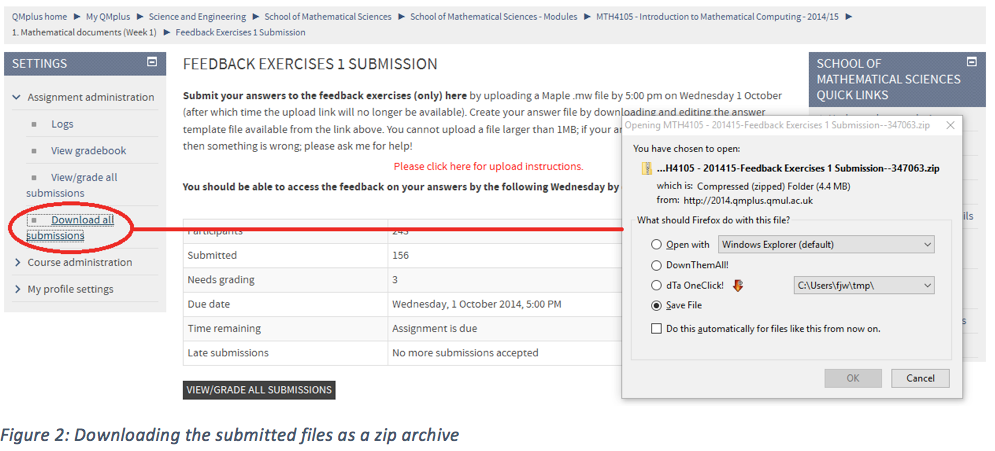The height and width of the screenshot is (451, 995).
Task: Click the dTa OneClick orange arrow icon
Action: click(x=739, y=285)
